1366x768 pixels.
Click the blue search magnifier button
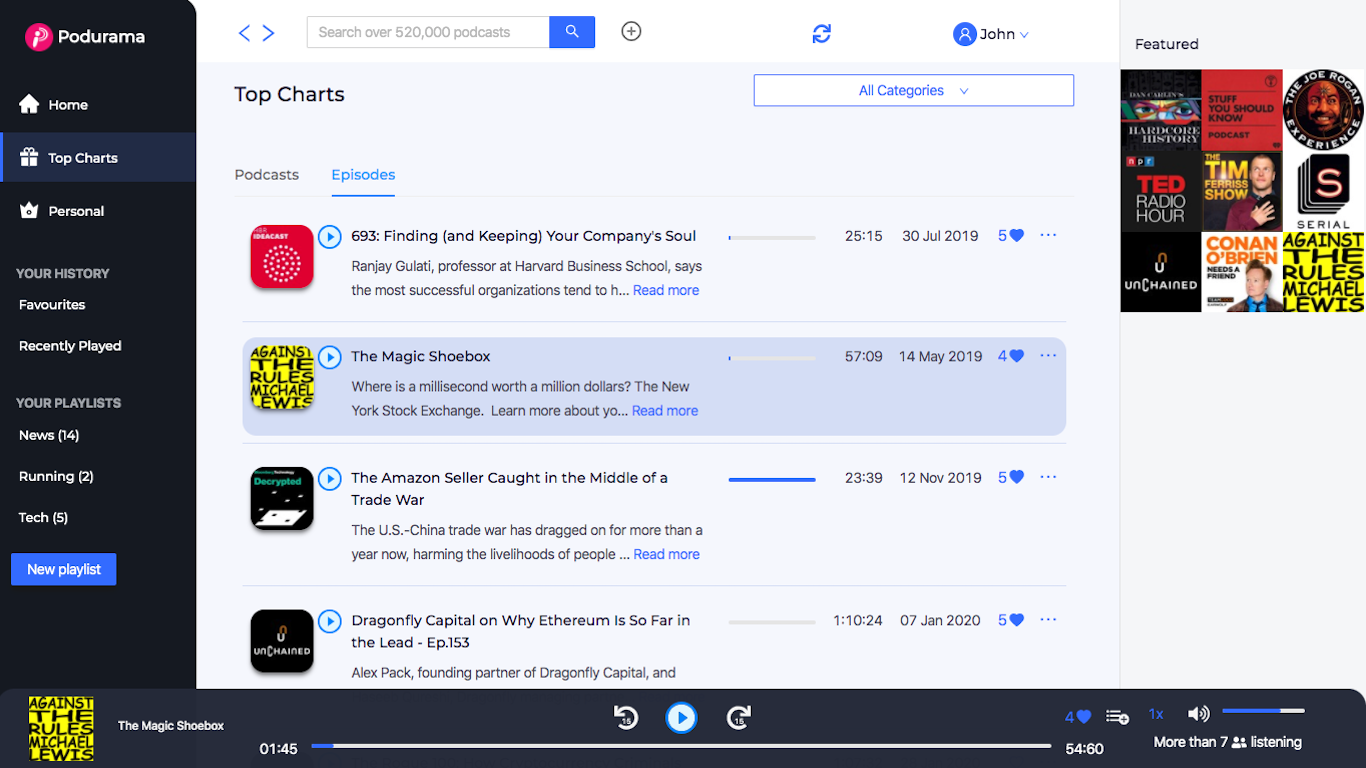coord(572,32)
